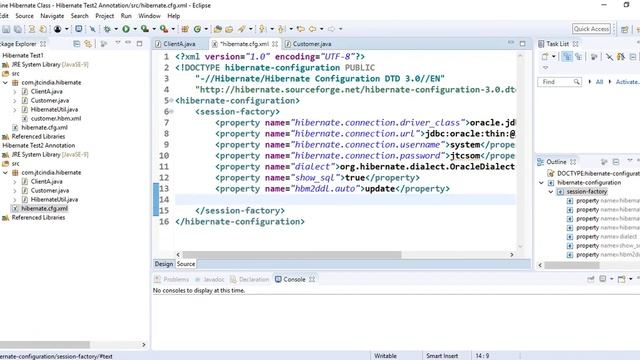Open New Task dropdown arrow in Task List

554,57
